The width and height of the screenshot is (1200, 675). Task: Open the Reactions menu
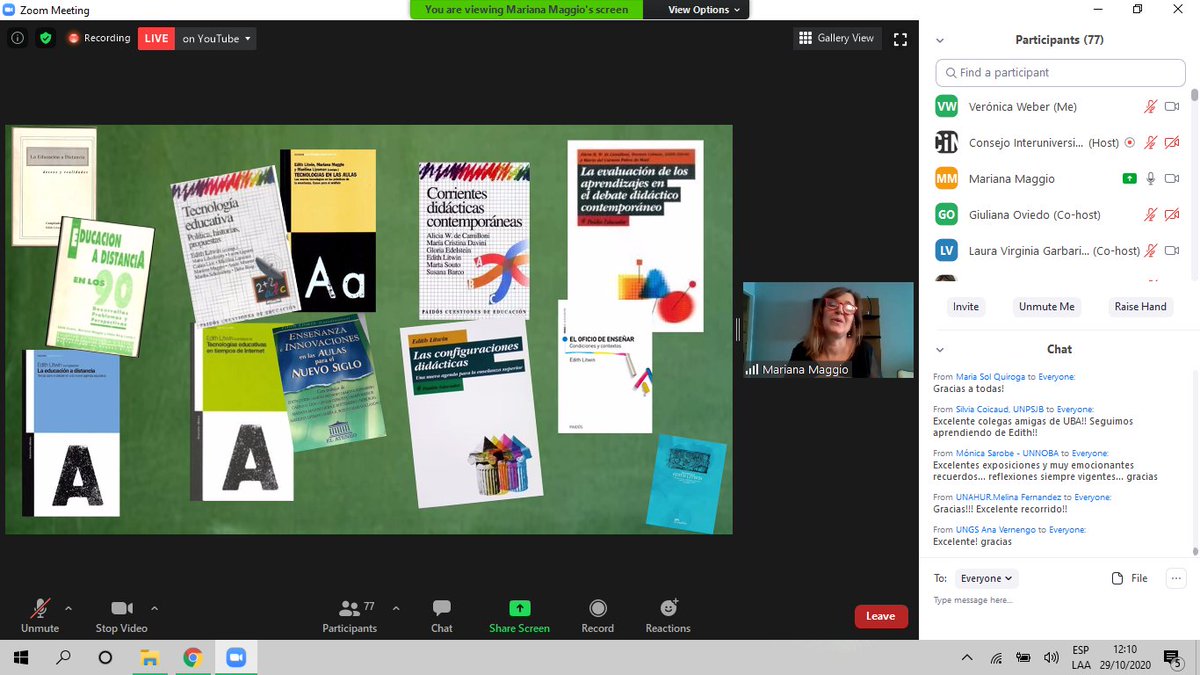click(x=668, y=616)
